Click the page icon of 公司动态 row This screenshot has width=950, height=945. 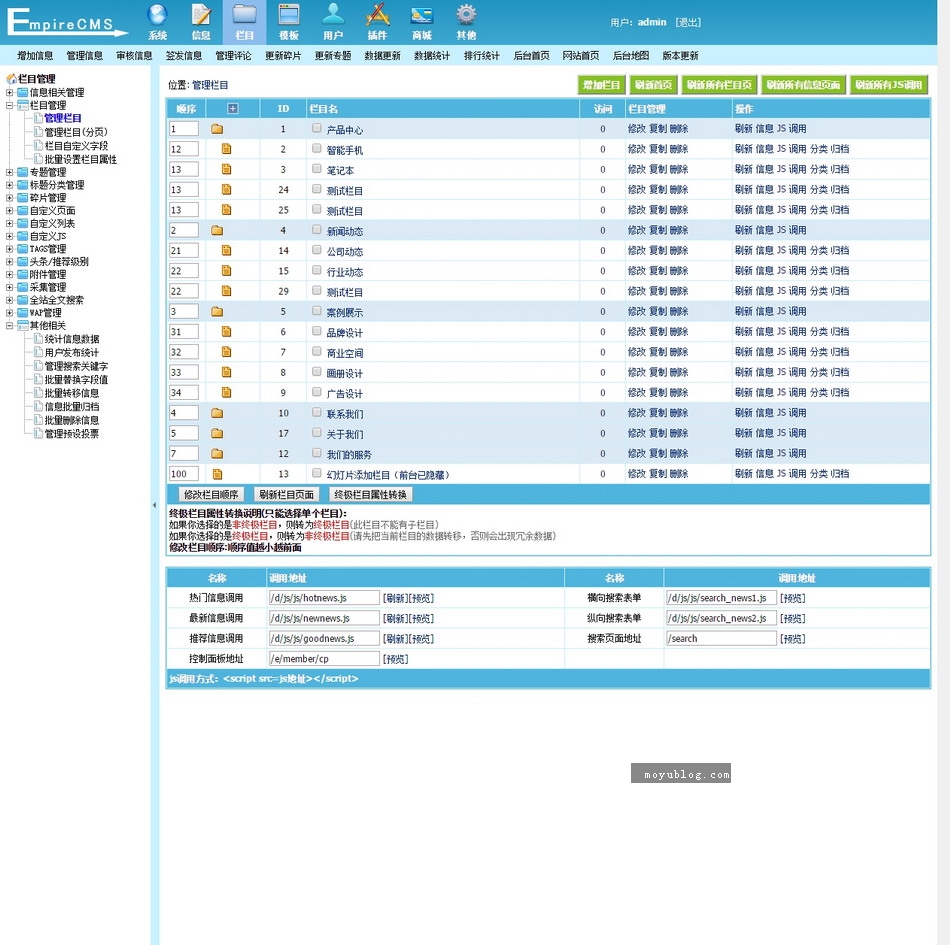coord(227,250)
